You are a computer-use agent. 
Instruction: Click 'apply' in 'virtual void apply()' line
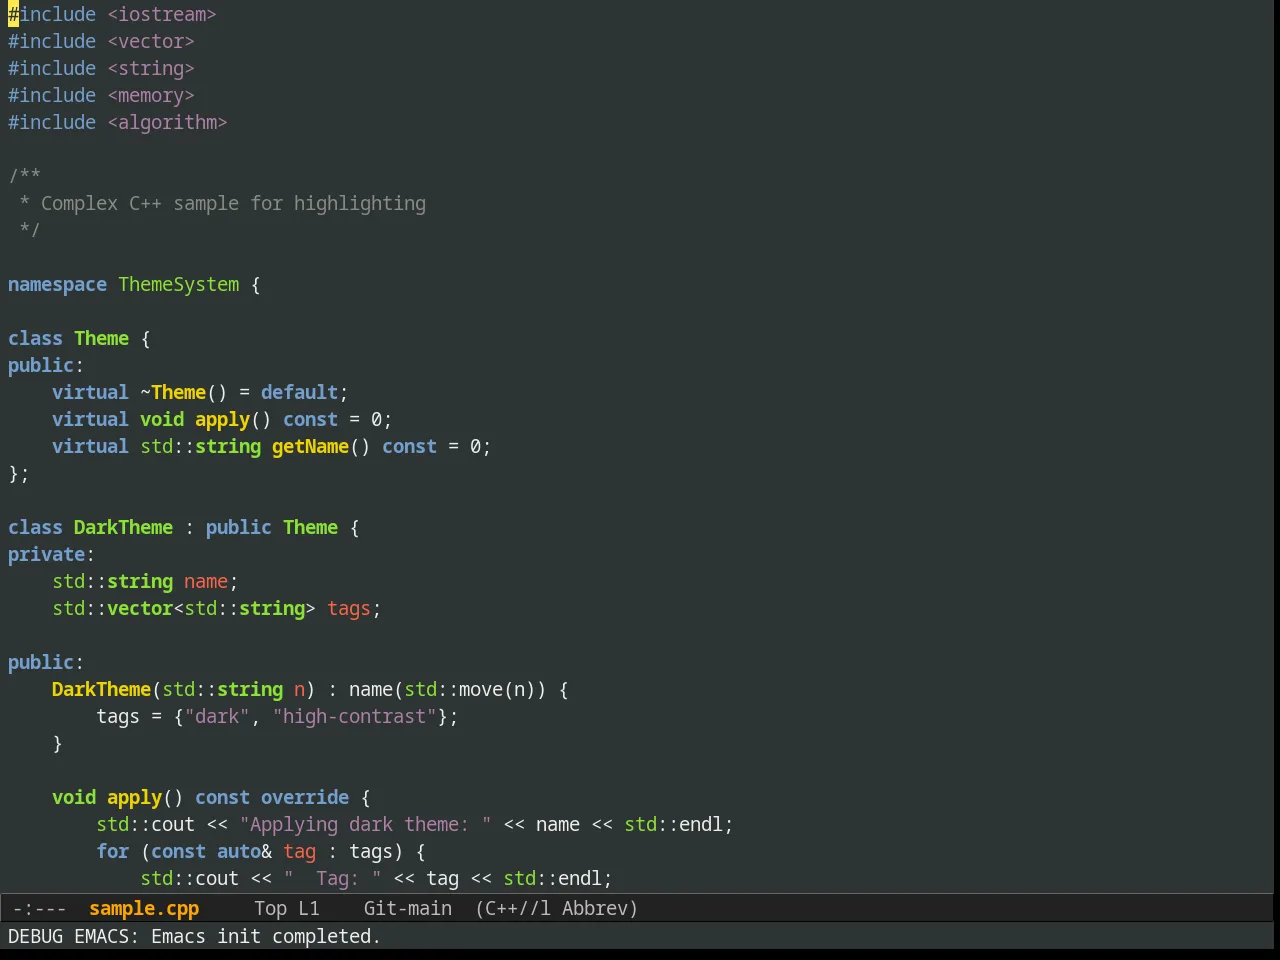coord(222,419)
